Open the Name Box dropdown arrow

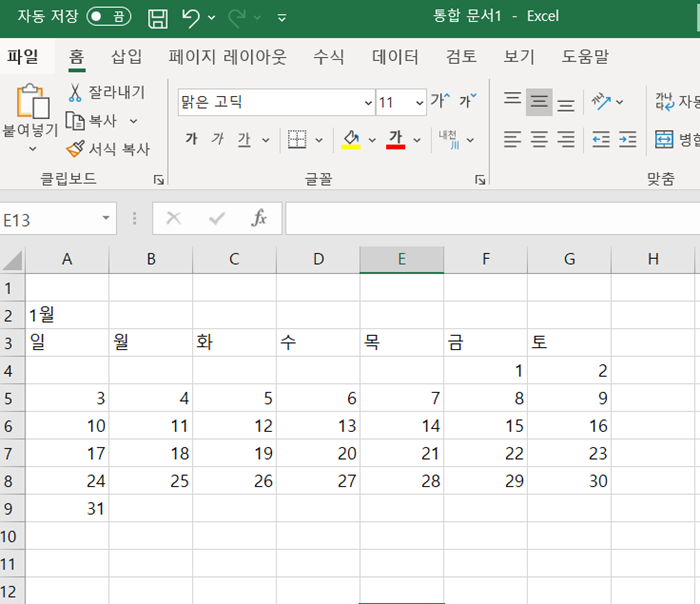tap(106, 218)
